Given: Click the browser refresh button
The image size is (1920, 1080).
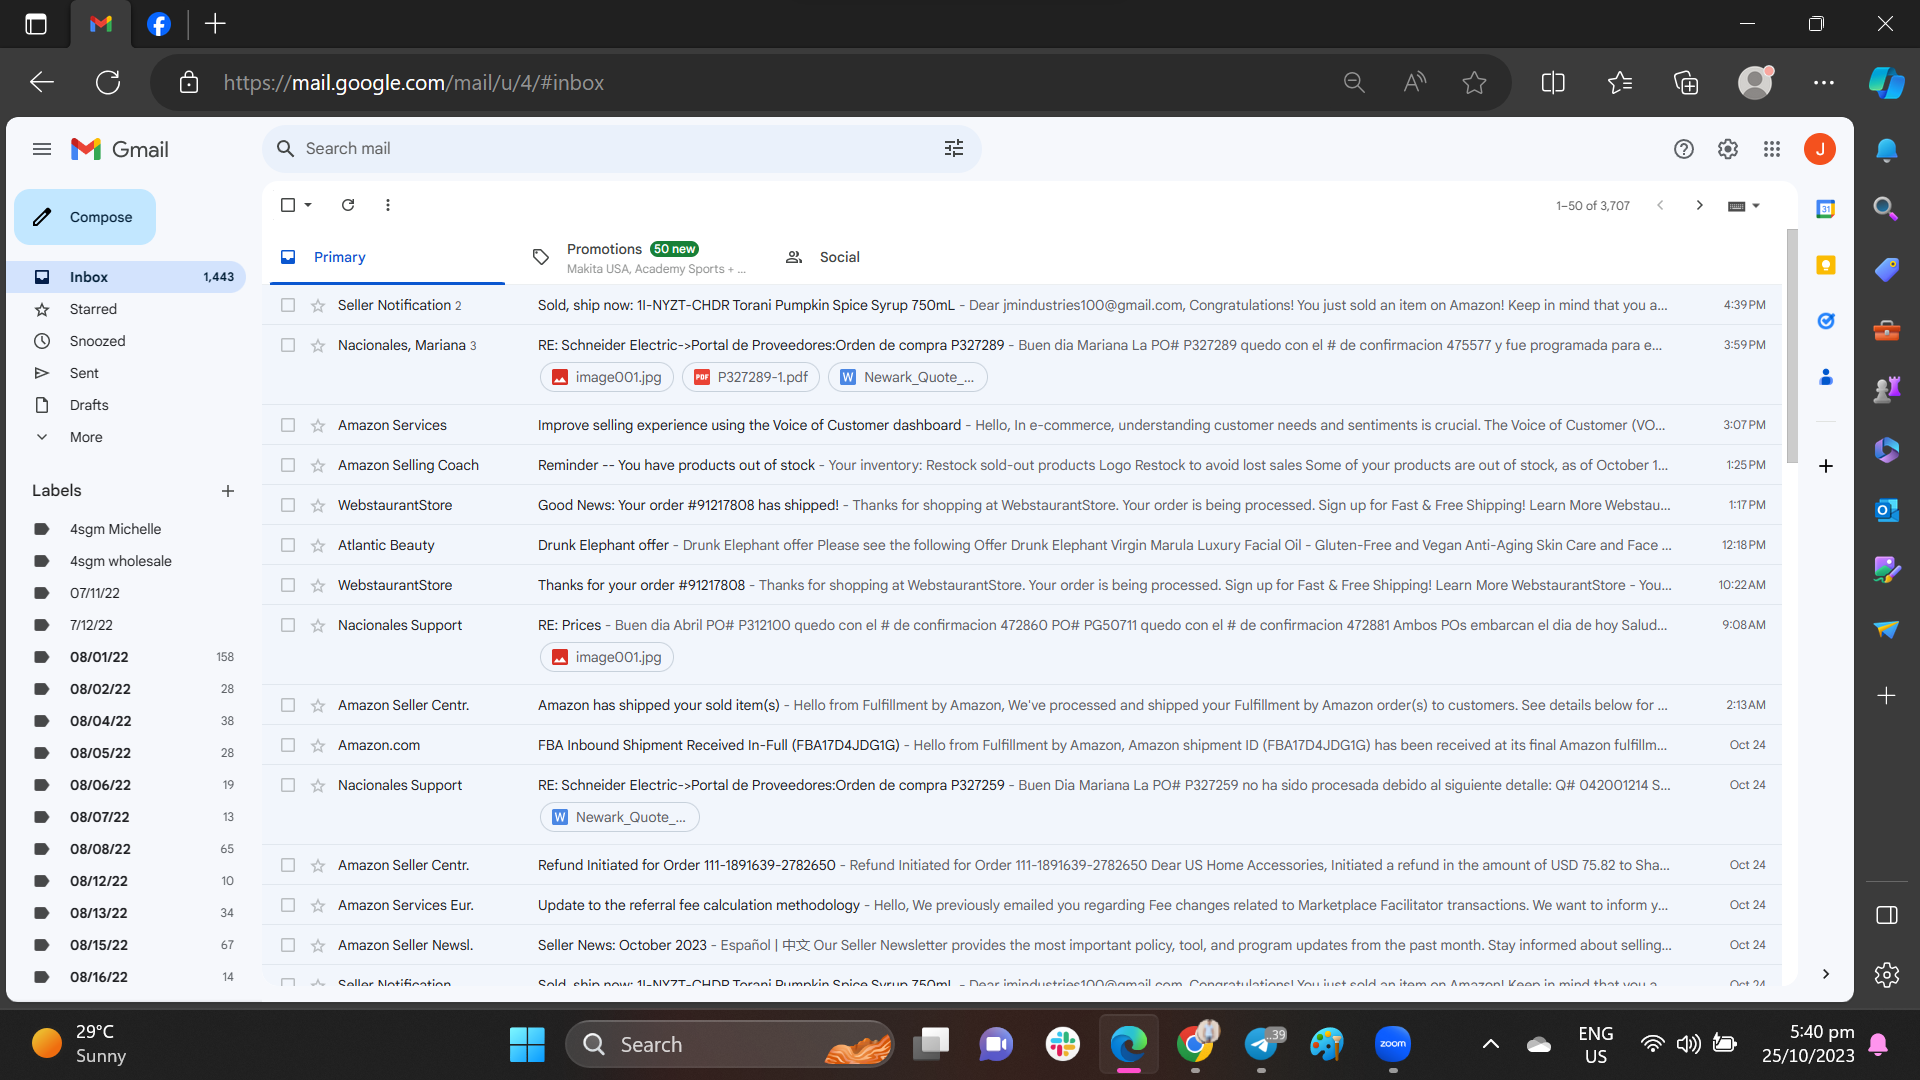Looking at the screenshot, I should tap(108, 83).
